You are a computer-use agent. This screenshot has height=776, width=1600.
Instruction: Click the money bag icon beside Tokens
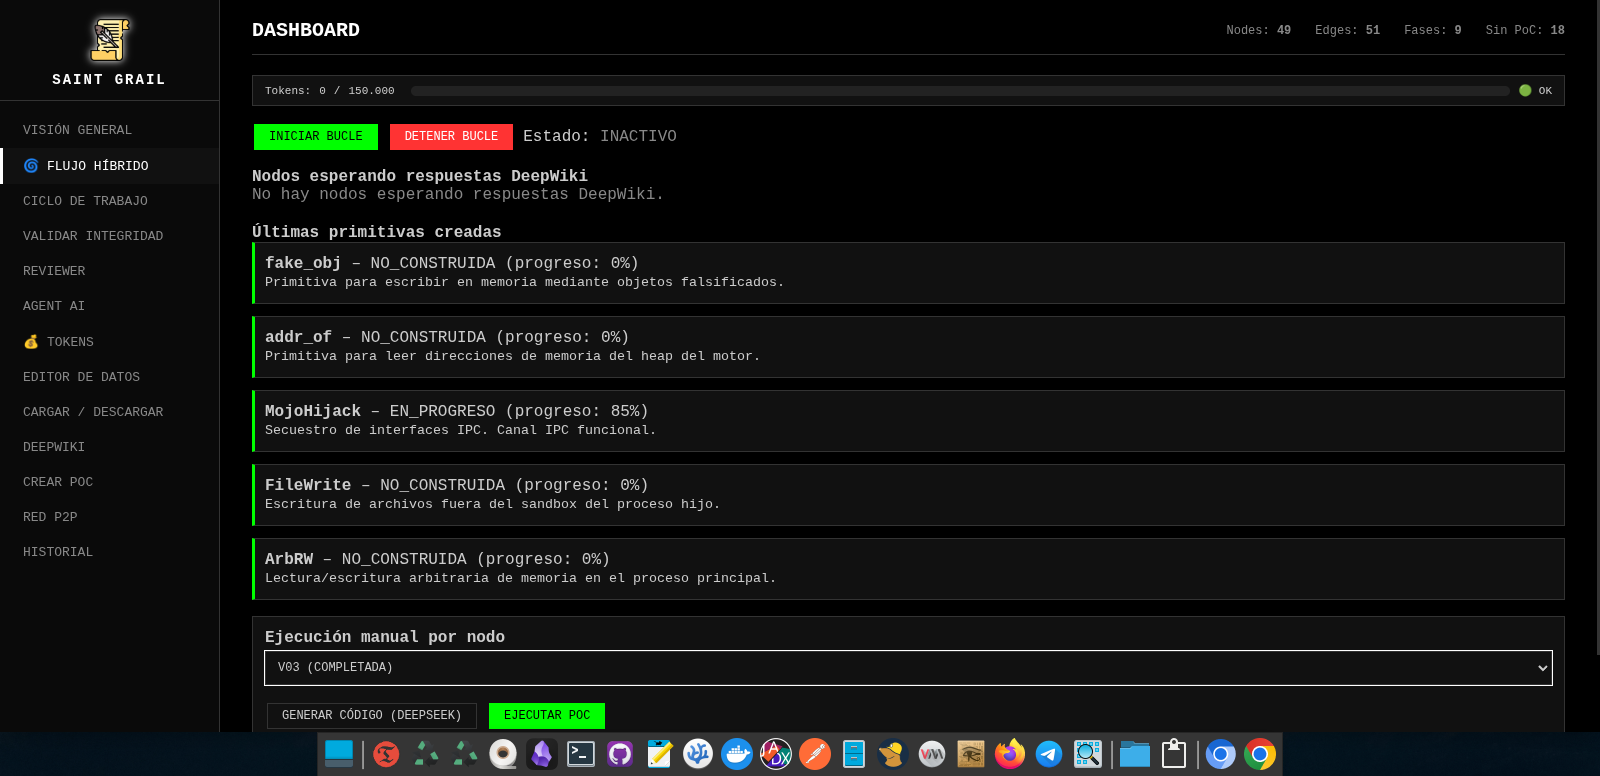point(31,342)
